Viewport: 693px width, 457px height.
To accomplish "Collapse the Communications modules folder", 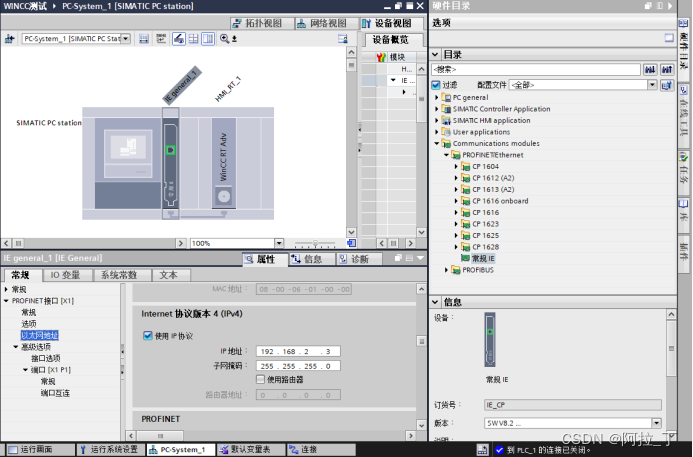I will (x=437, y=143).
